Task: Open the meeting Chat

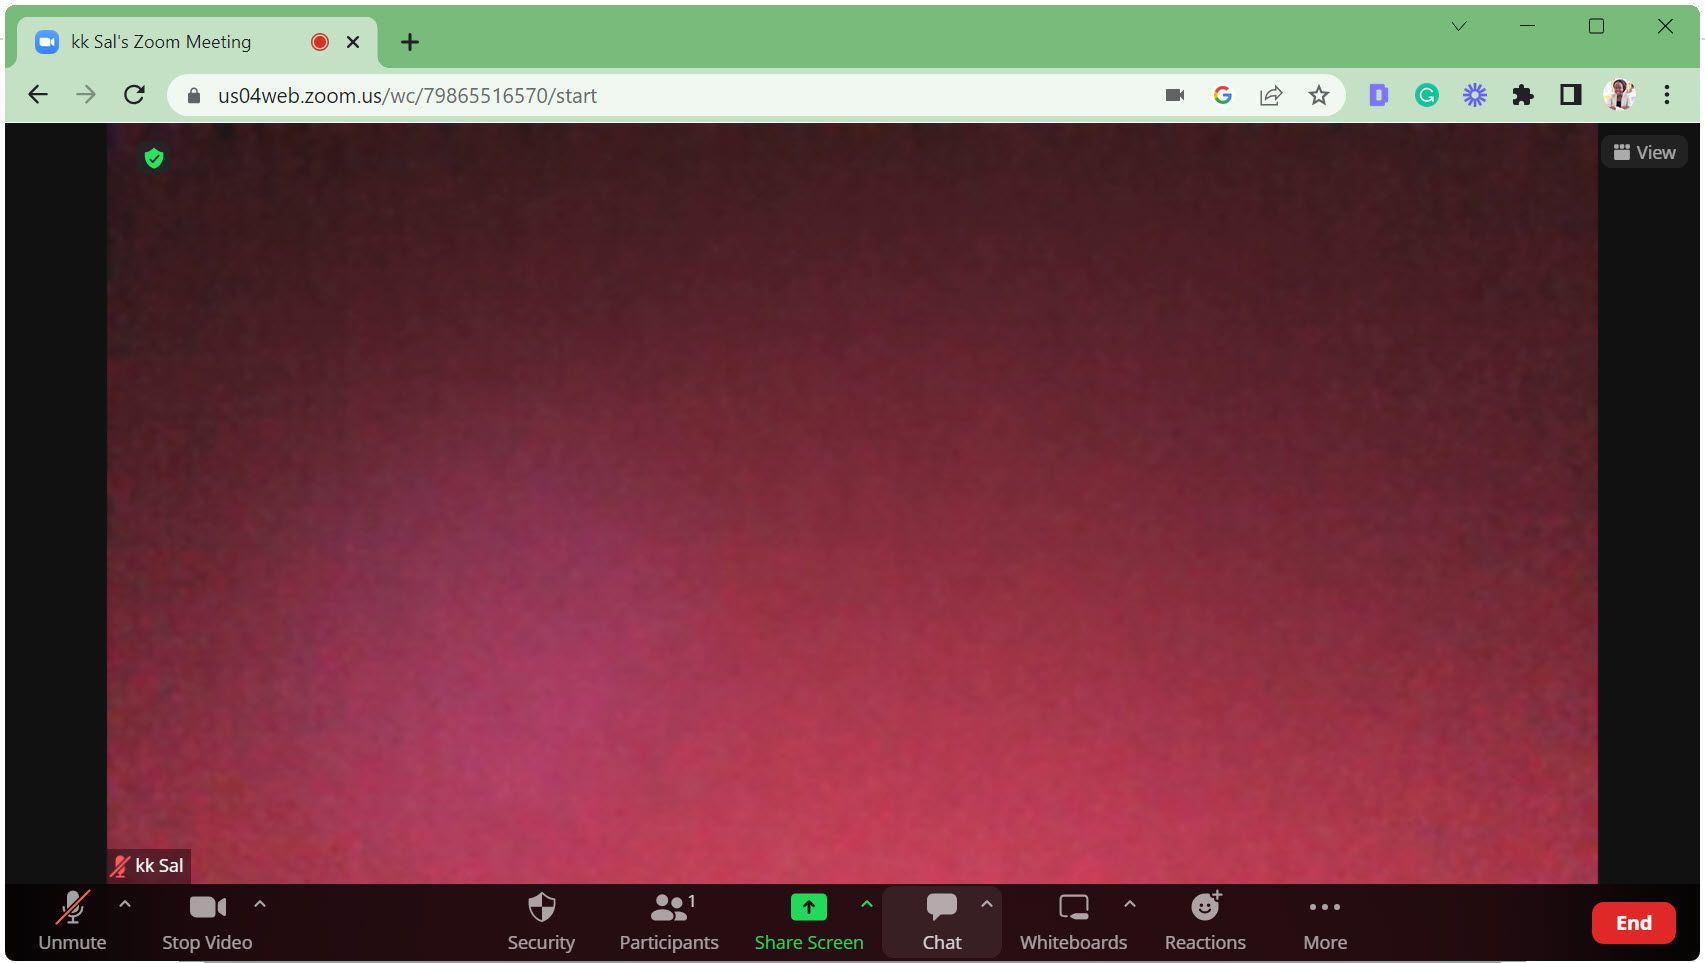Action: tap(940, 920)
